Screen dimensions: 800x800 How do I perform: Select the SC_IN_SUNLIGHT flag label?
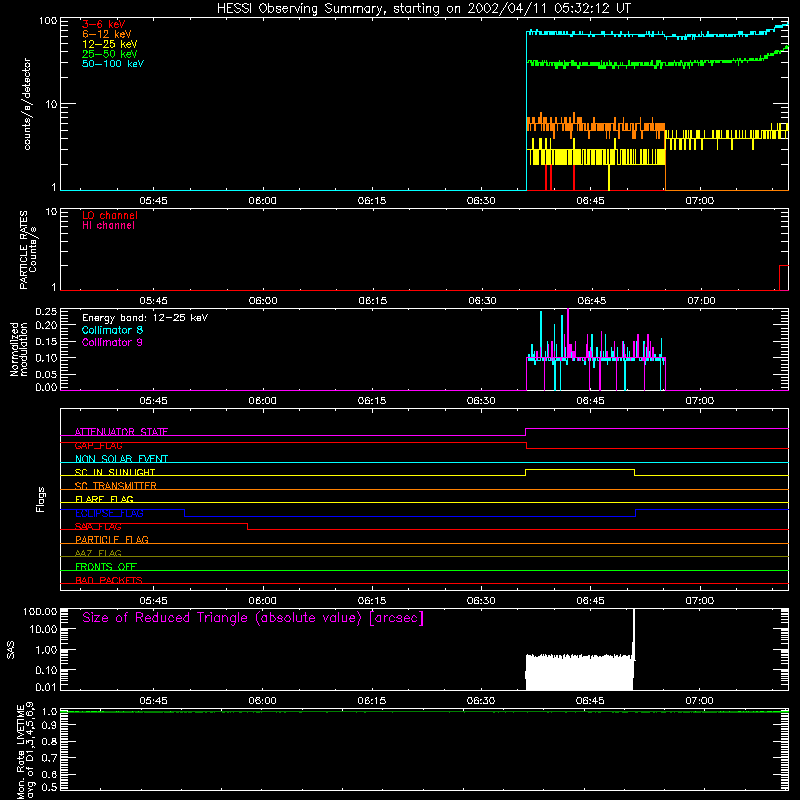click(x=115, y=472)
